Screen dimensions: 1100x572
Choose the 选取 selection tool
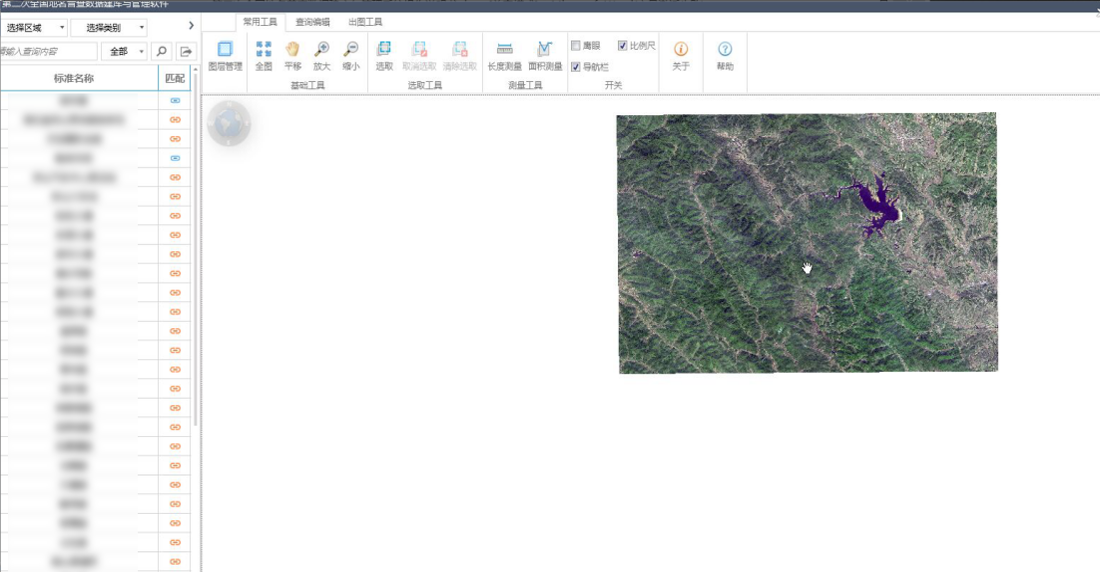(384, 53)
